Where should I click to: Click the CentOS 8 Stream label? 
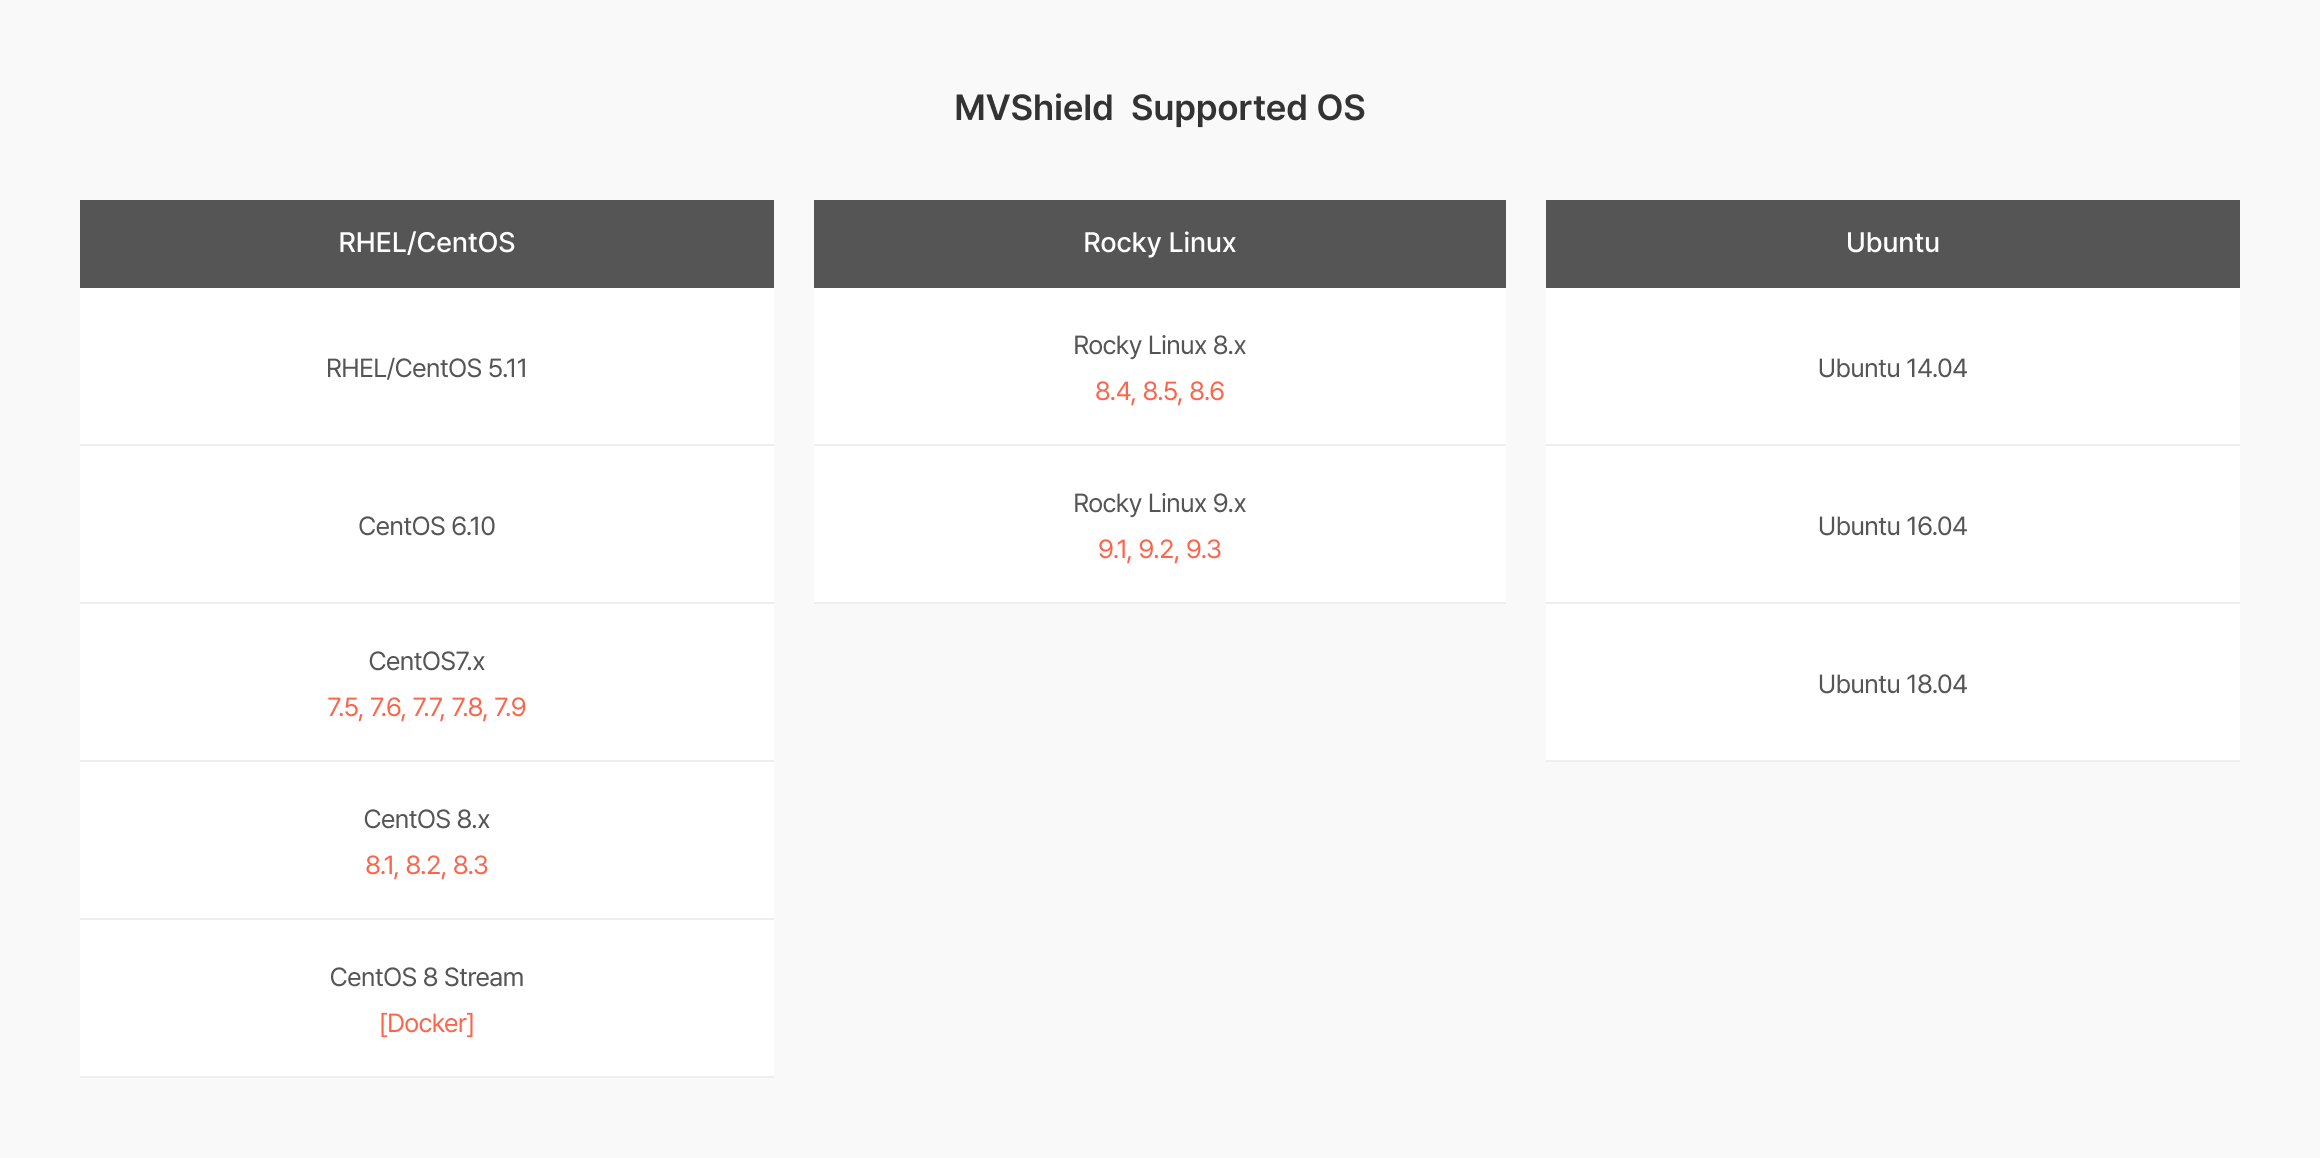click(x=427, y=977)
